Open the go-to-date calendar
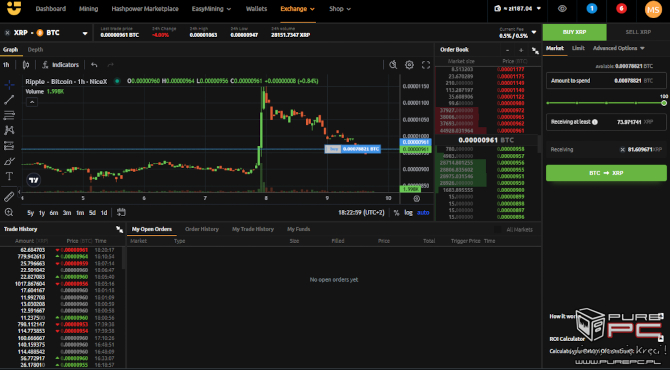 pyautogui.click(x=121, y=212)
